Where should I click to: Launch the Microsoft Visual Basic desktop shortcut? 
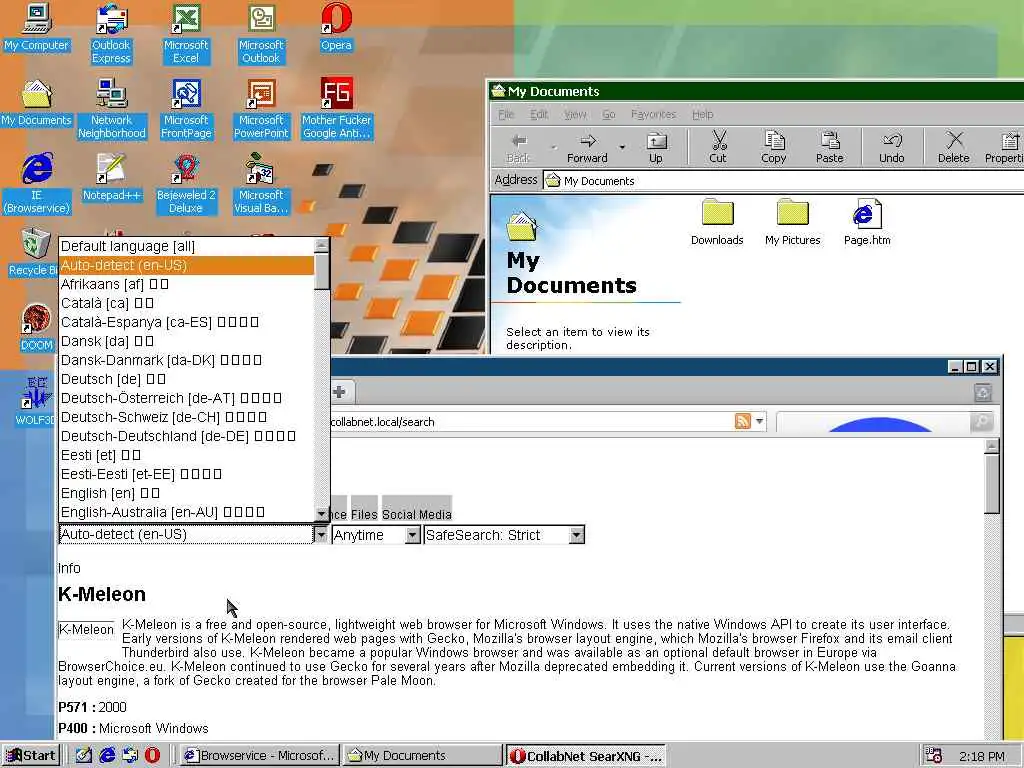pyautogui.click(x=261, y=184)
